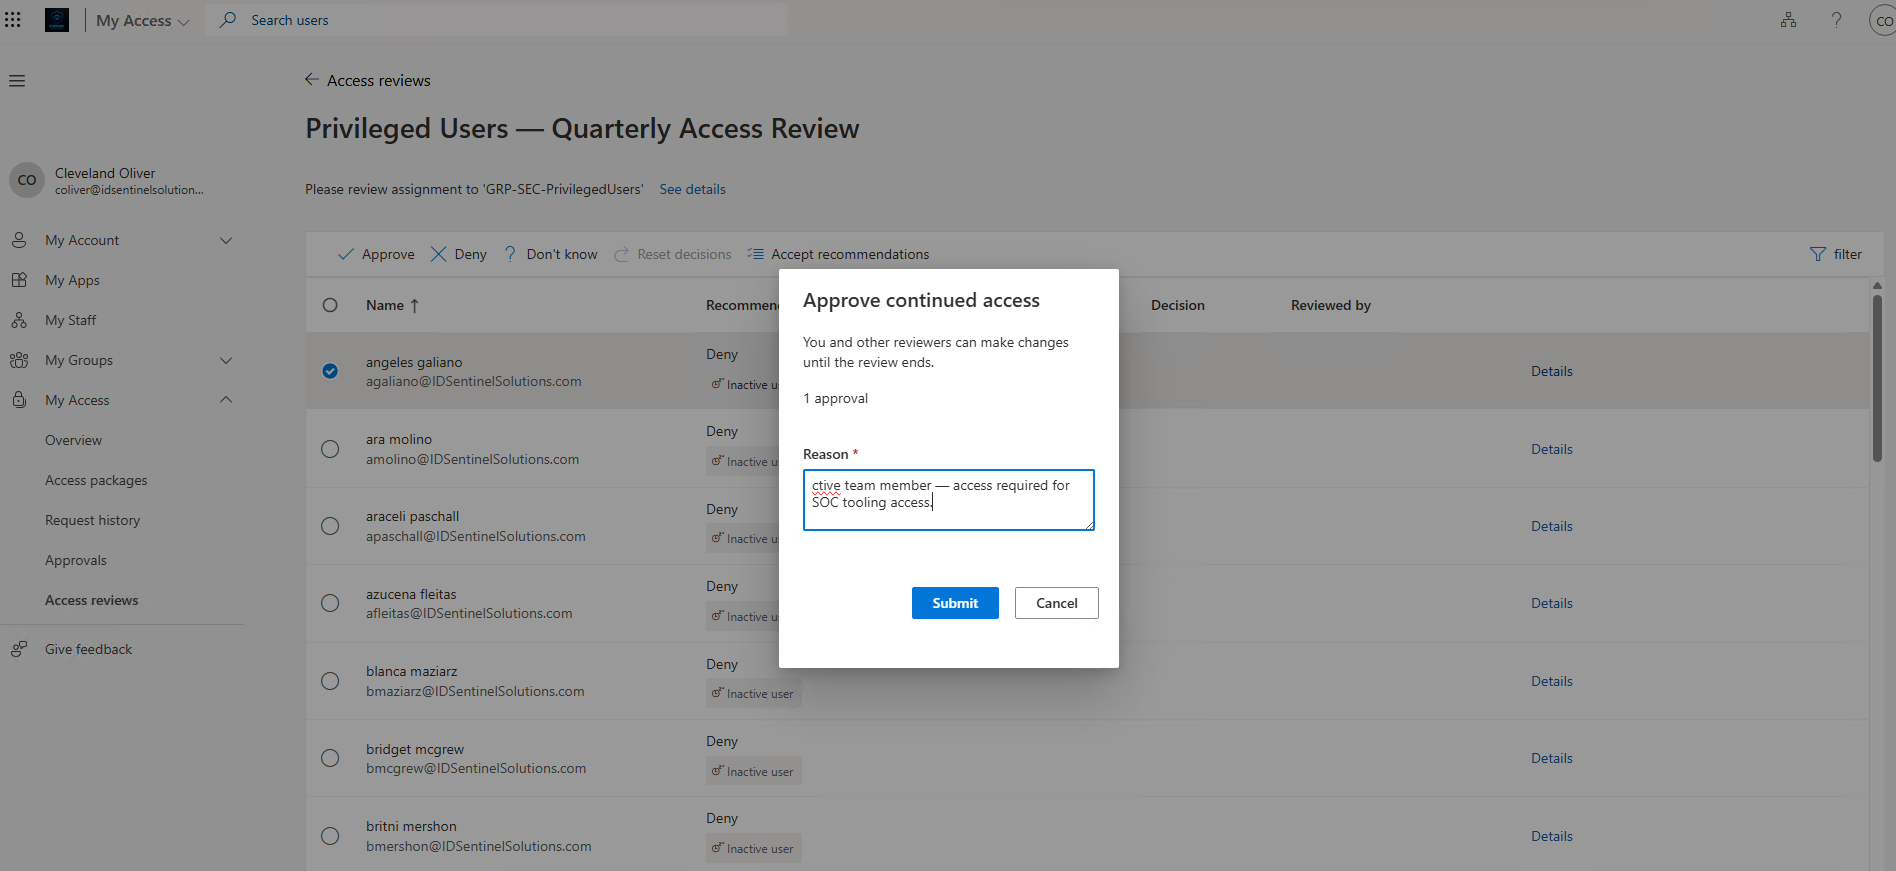This screenshot has width=1896, height=871.
Task: Open the app launcher grid icon
Action: [x=12, y=20]
